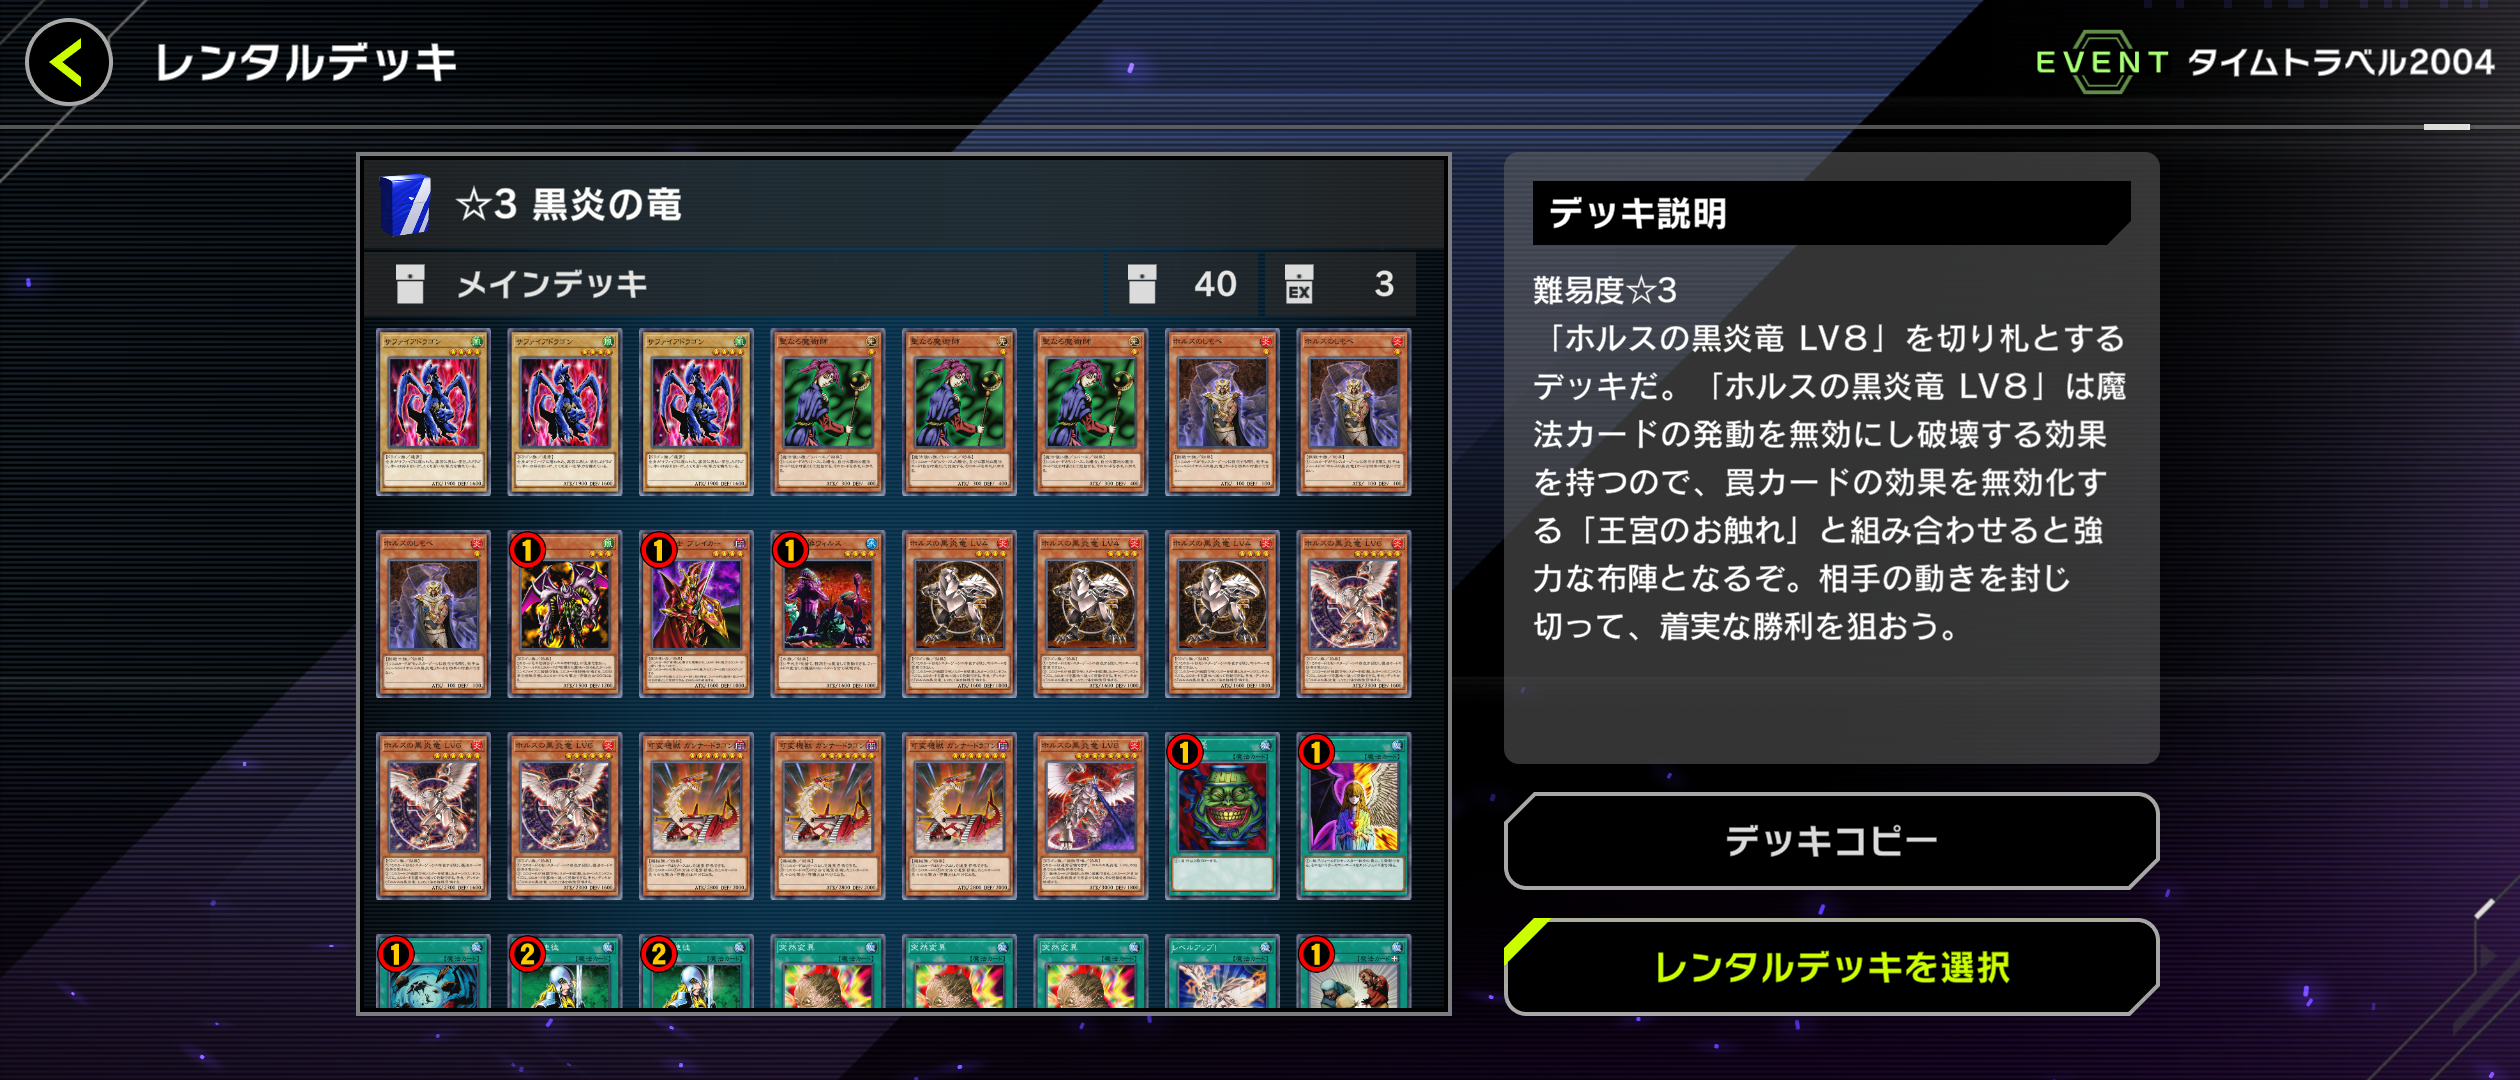Go back using the yellow arrow button
2520x1080 pixels.
(68, 62)
